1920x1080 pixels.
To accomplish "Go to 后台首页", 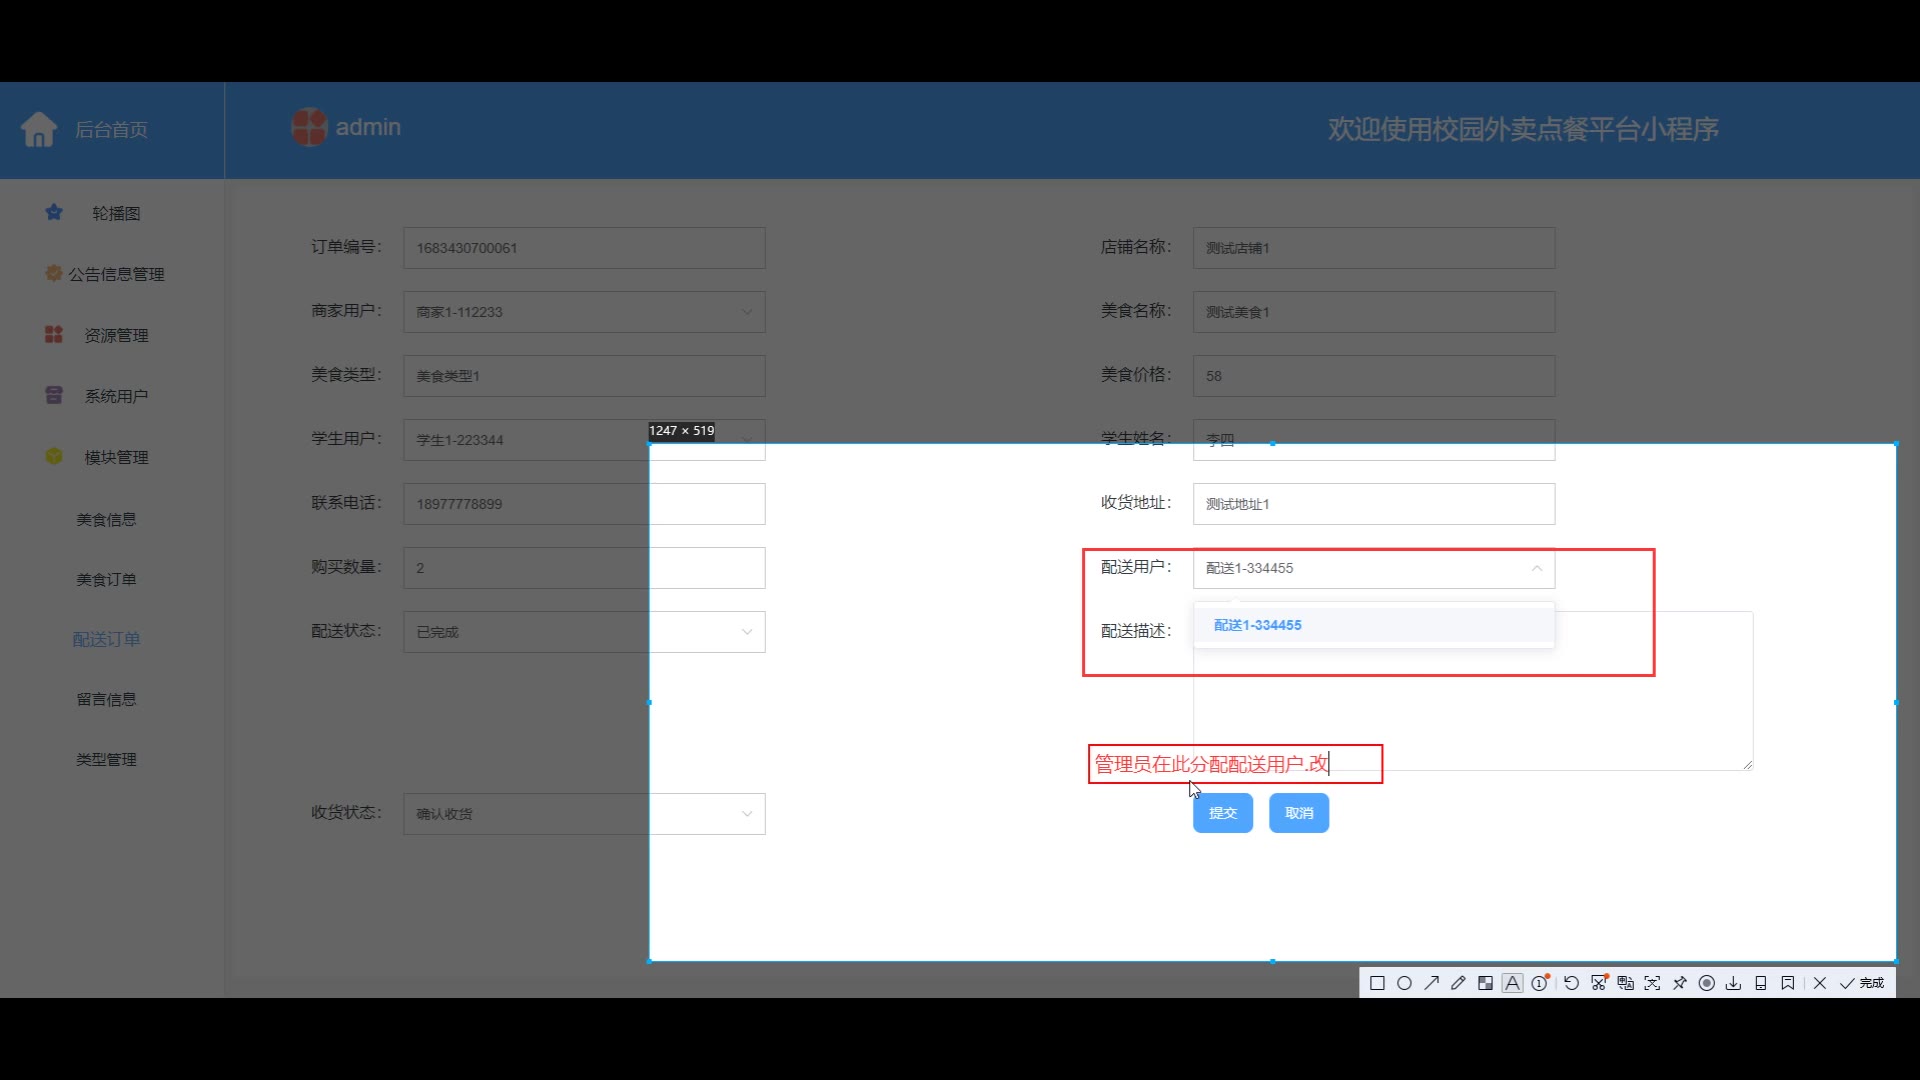I will [111, 130].
